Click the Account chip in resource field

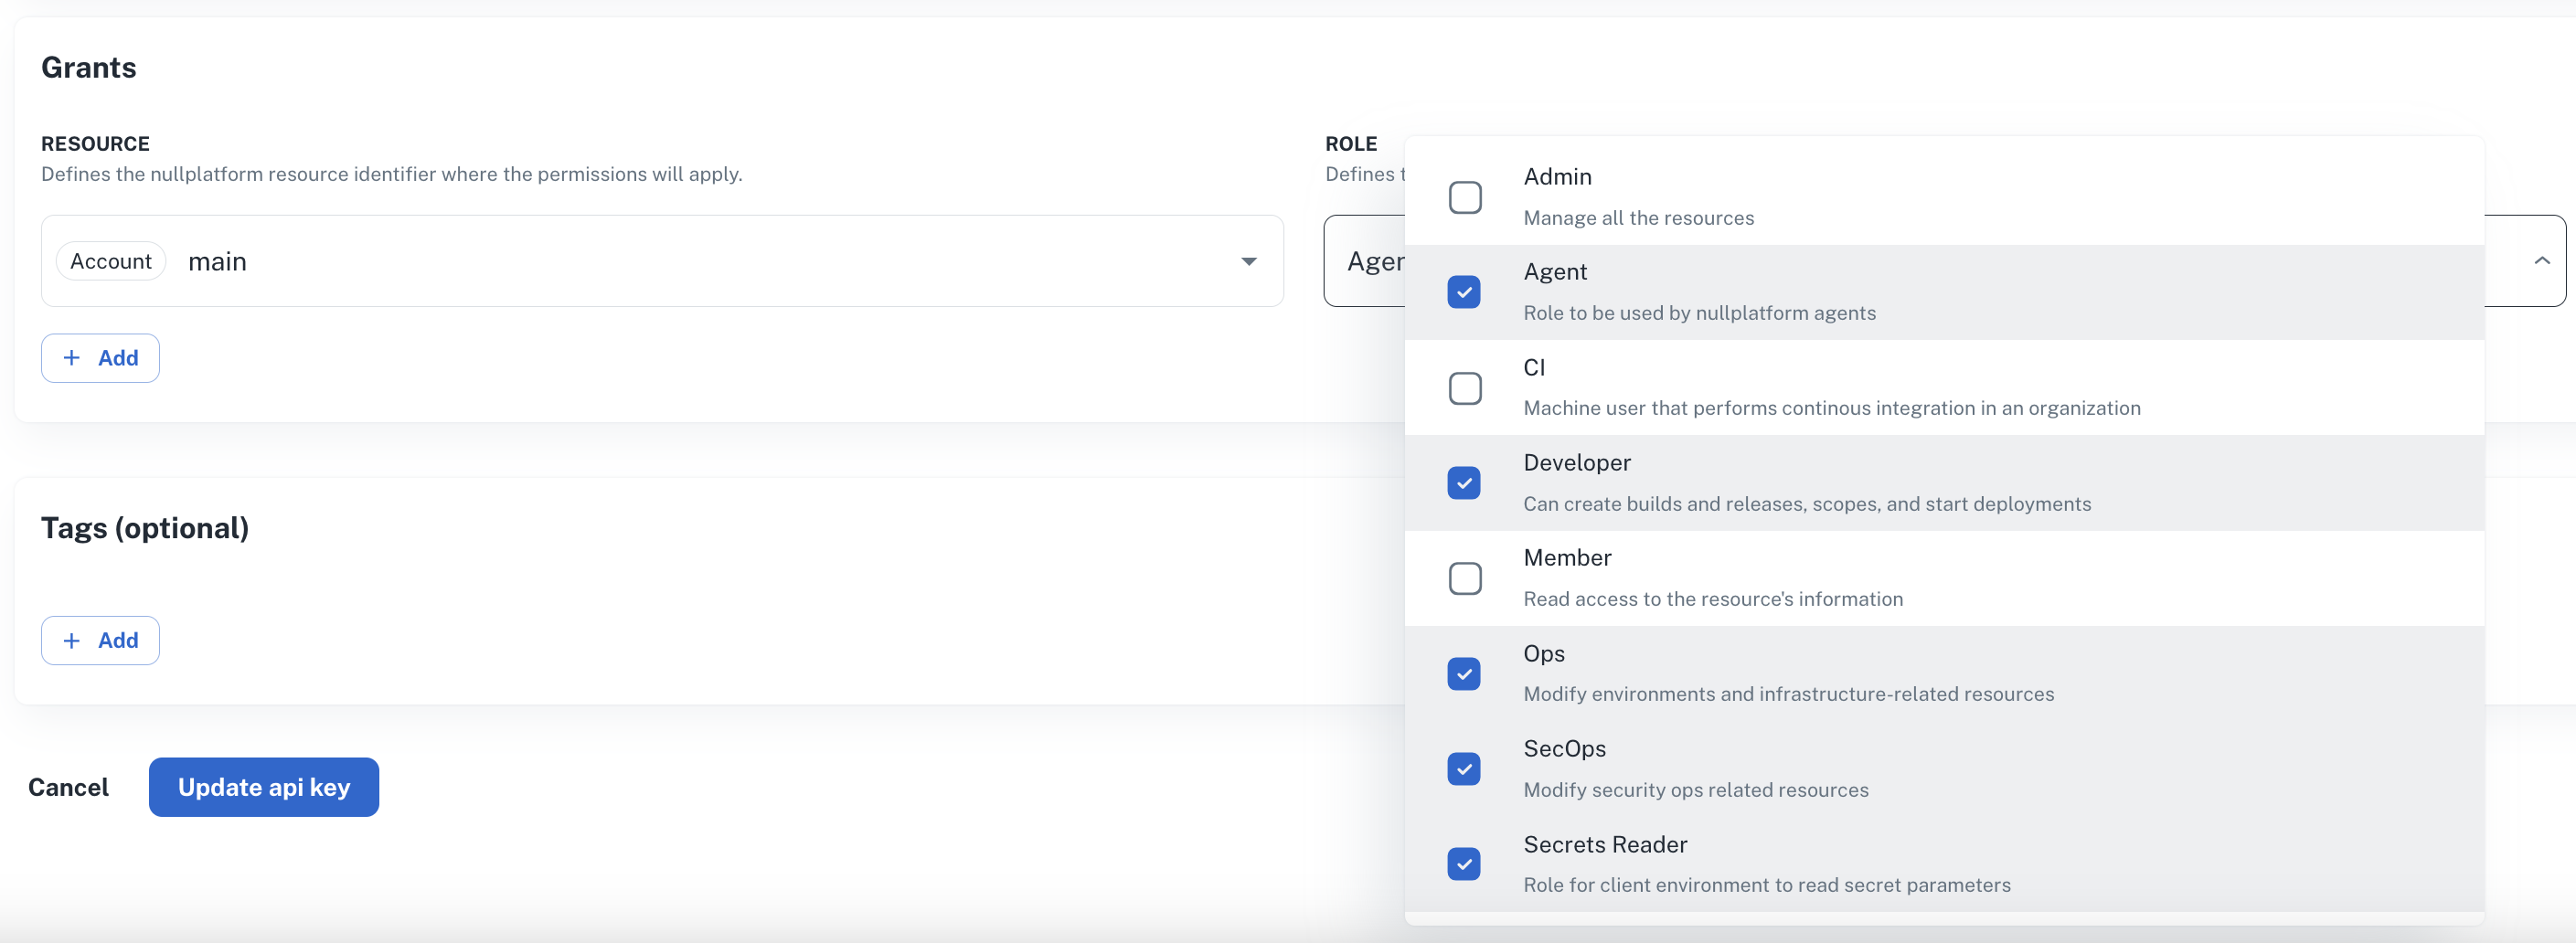111,261
